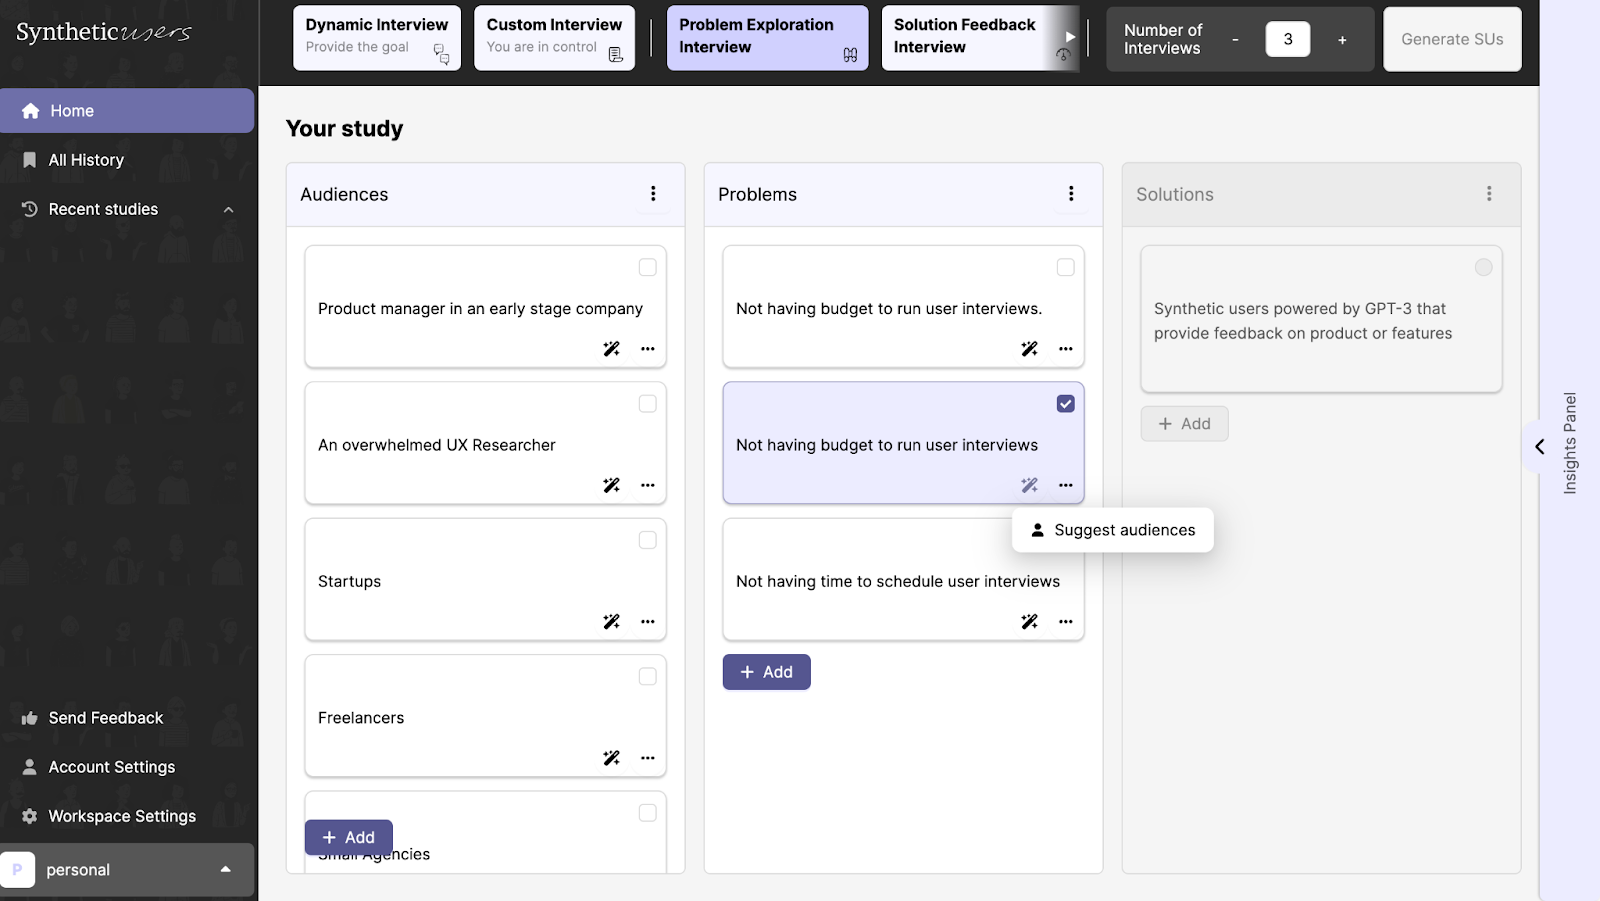Check the Product manager audience checkbox
The width and height of the screenshot is (1600, 901).
647,267
